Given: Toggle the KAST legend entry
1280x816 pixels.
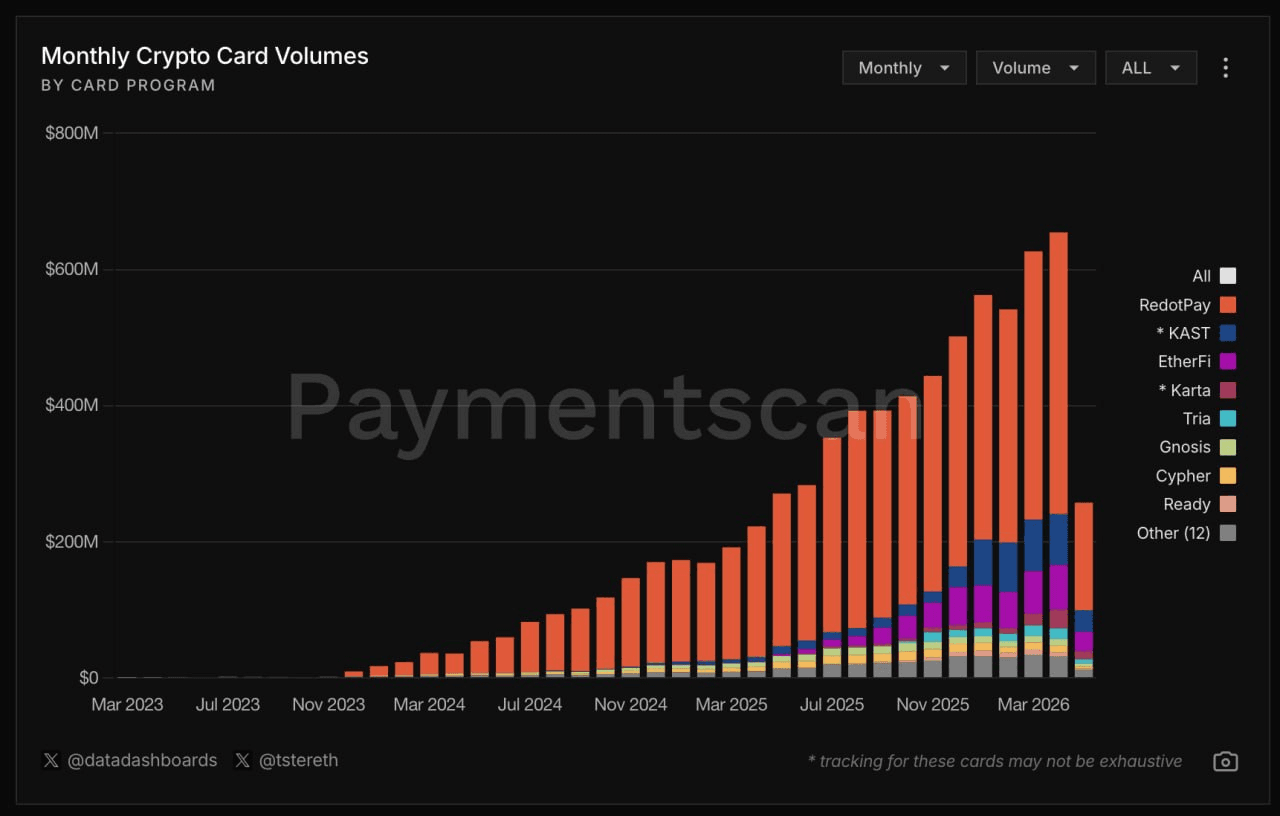Looking at the screenshot, I should pyautogui.click(x=1197, y=333).
